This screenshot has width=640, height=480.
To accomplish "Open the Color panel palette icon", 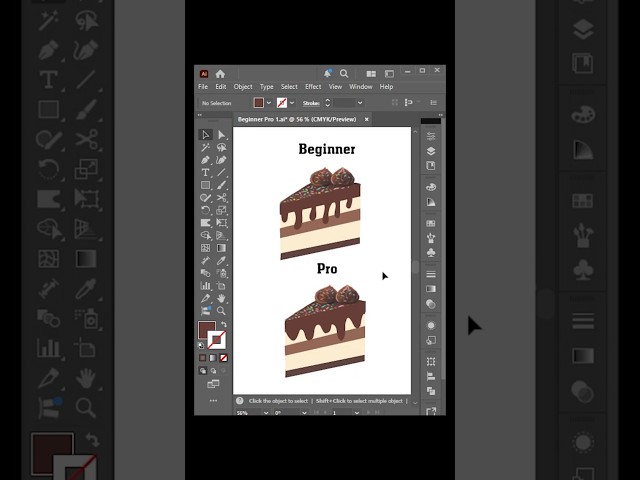I will point(431,187).
